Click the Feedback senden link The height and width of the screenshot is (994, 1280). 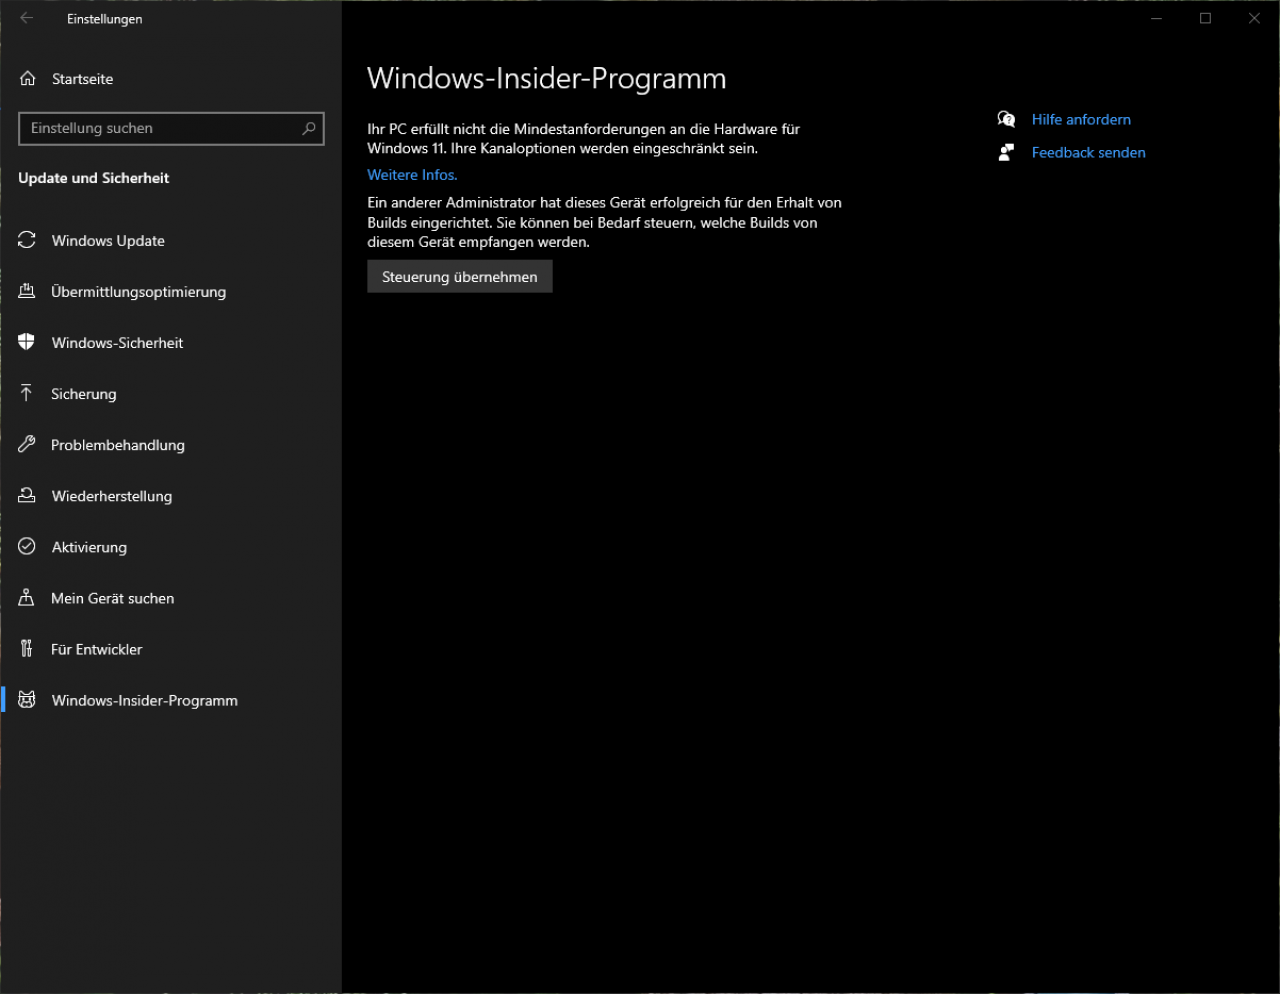[1088, 152]
